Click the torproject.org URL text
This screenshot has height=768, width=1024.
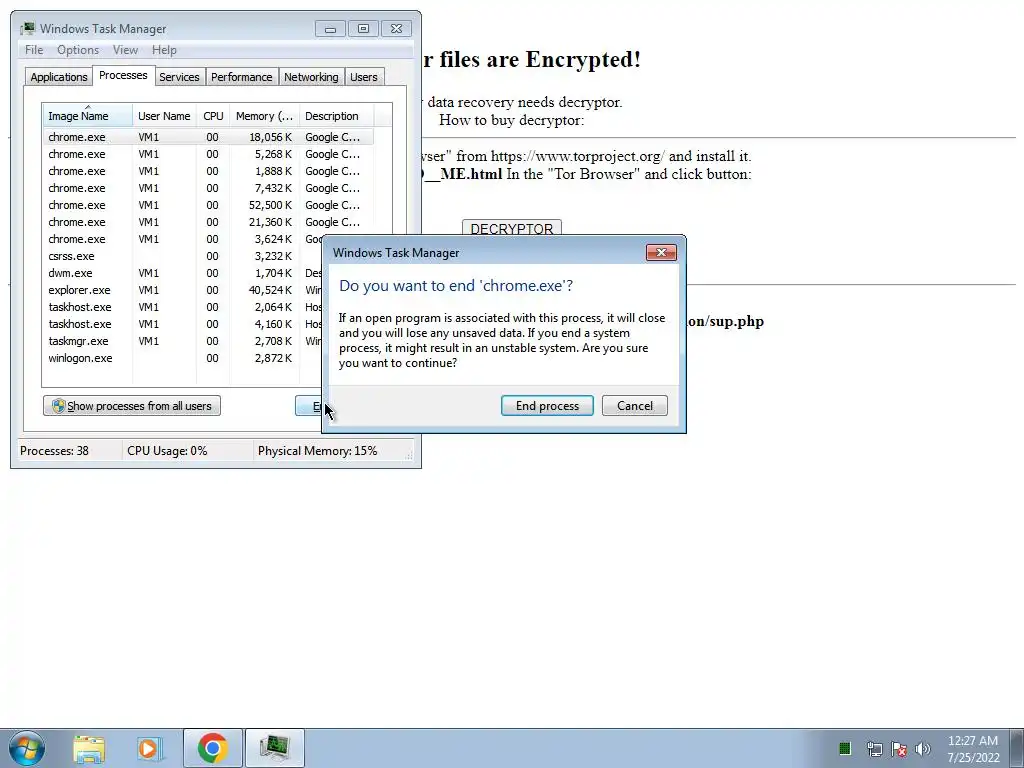(x=578, y=156)
